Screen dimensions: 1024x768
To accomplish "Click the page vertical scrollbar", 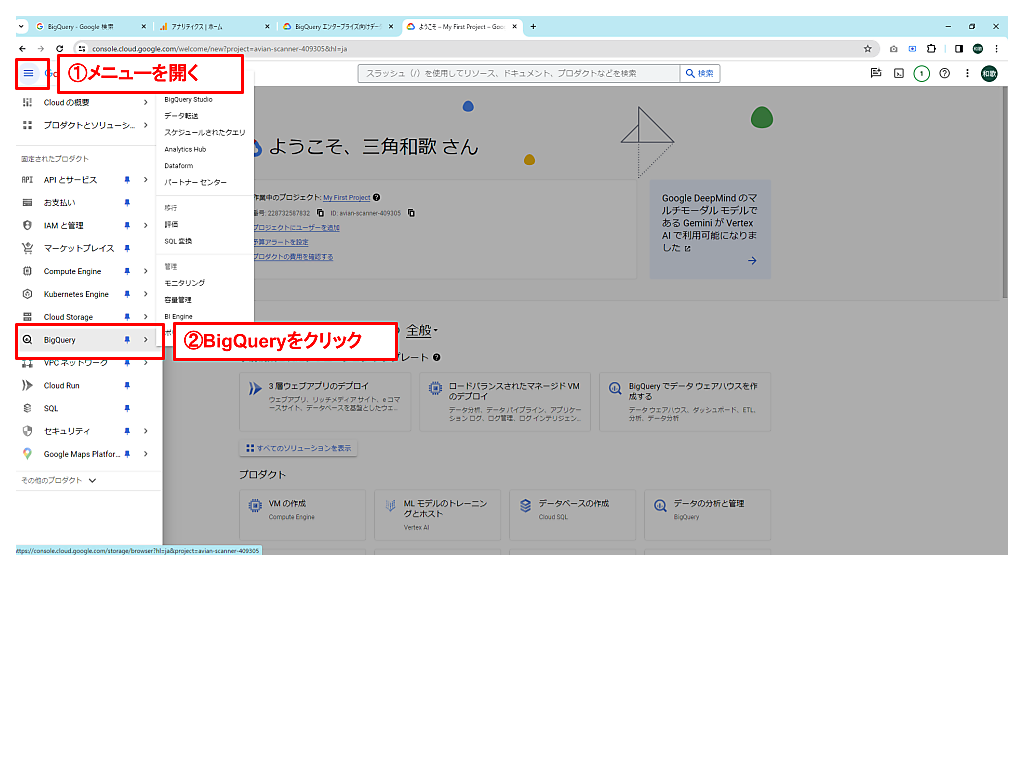I will [1004, 193].
